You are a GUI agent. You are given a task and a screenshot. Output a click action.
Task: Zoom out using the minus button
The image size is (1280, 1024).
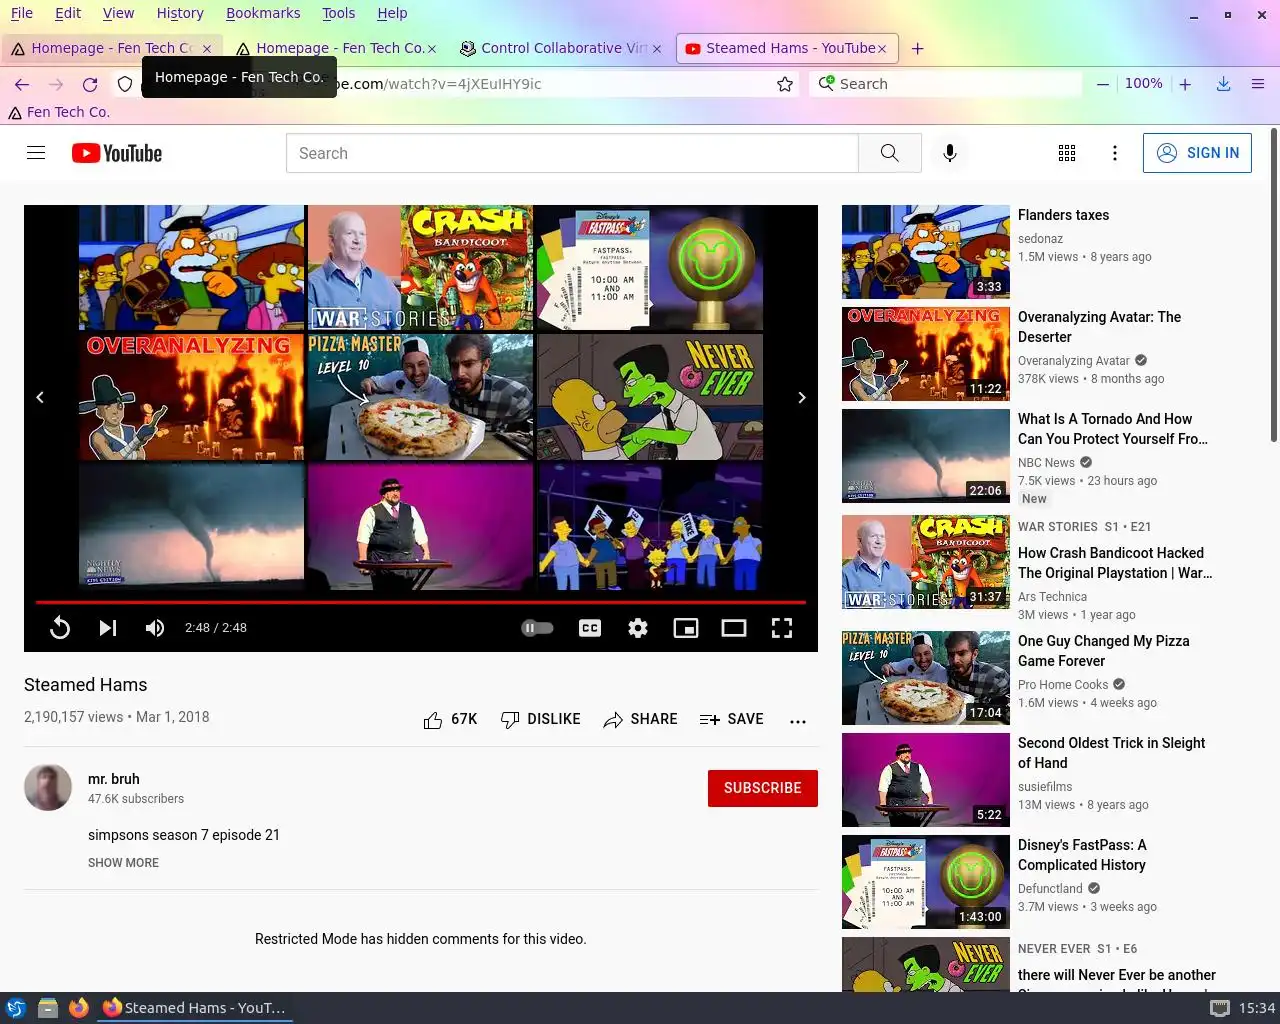1102,84
